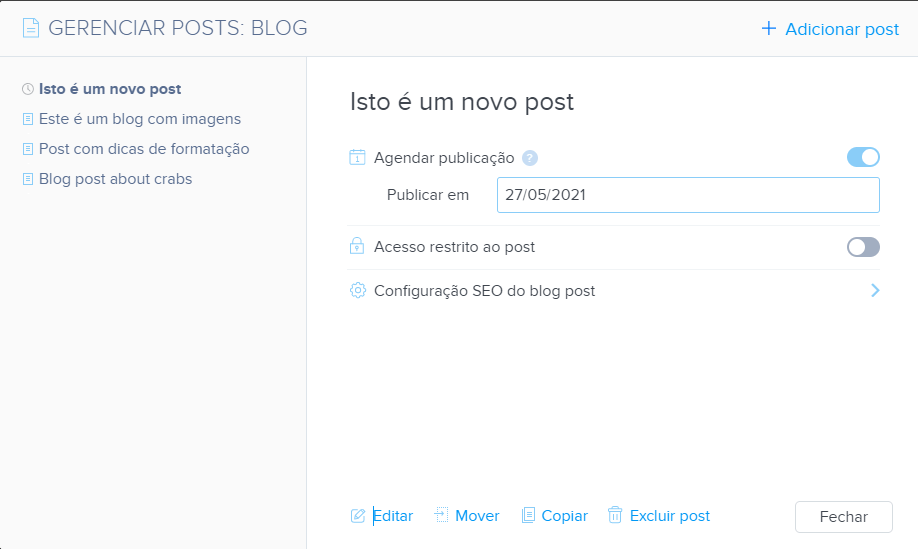Click the trash icon beside Excluir post
This screenshot has width=918, height=549.
click(615, 515)
